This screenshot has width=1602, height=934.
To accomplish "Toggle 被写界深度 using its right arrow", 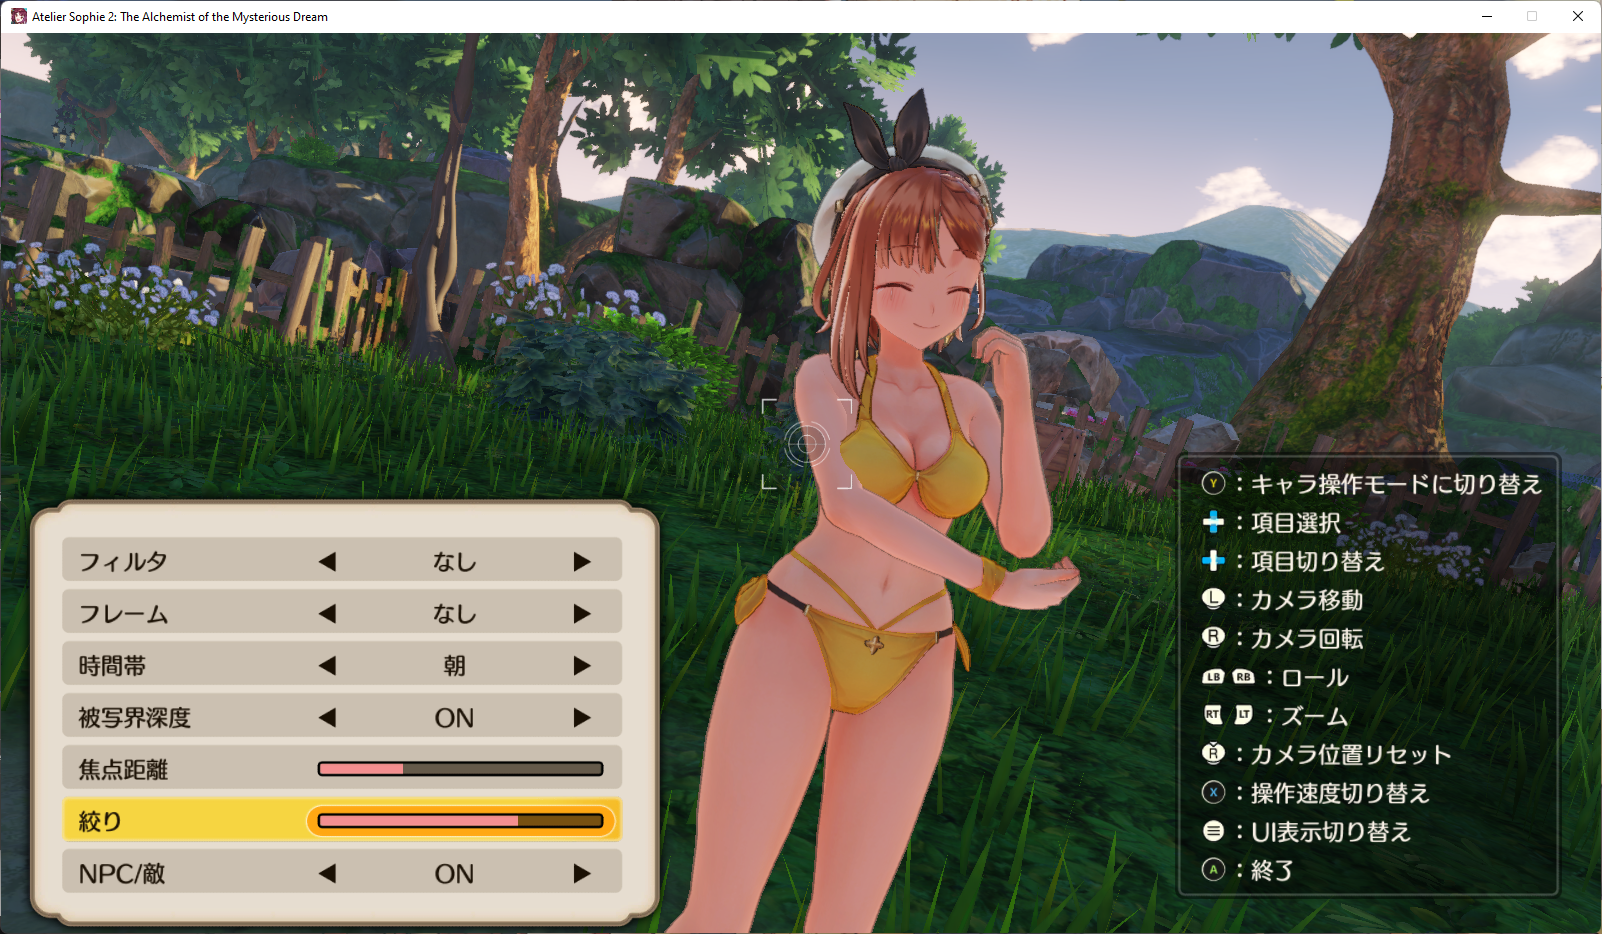I will pos(582,718).
